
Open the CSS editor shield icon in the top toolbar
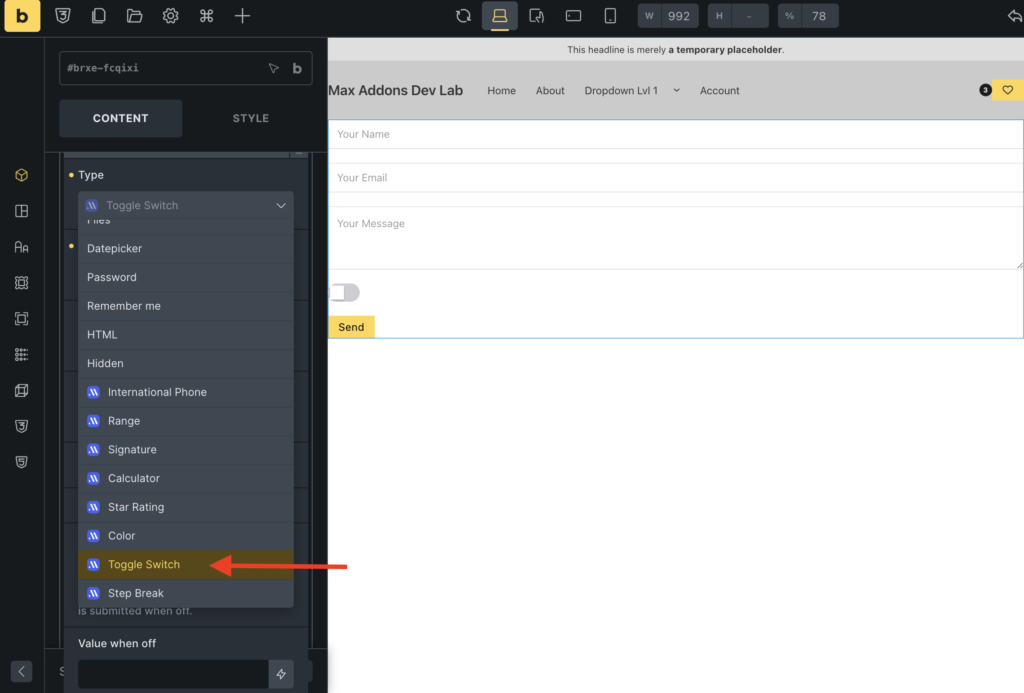pos(63,16)
